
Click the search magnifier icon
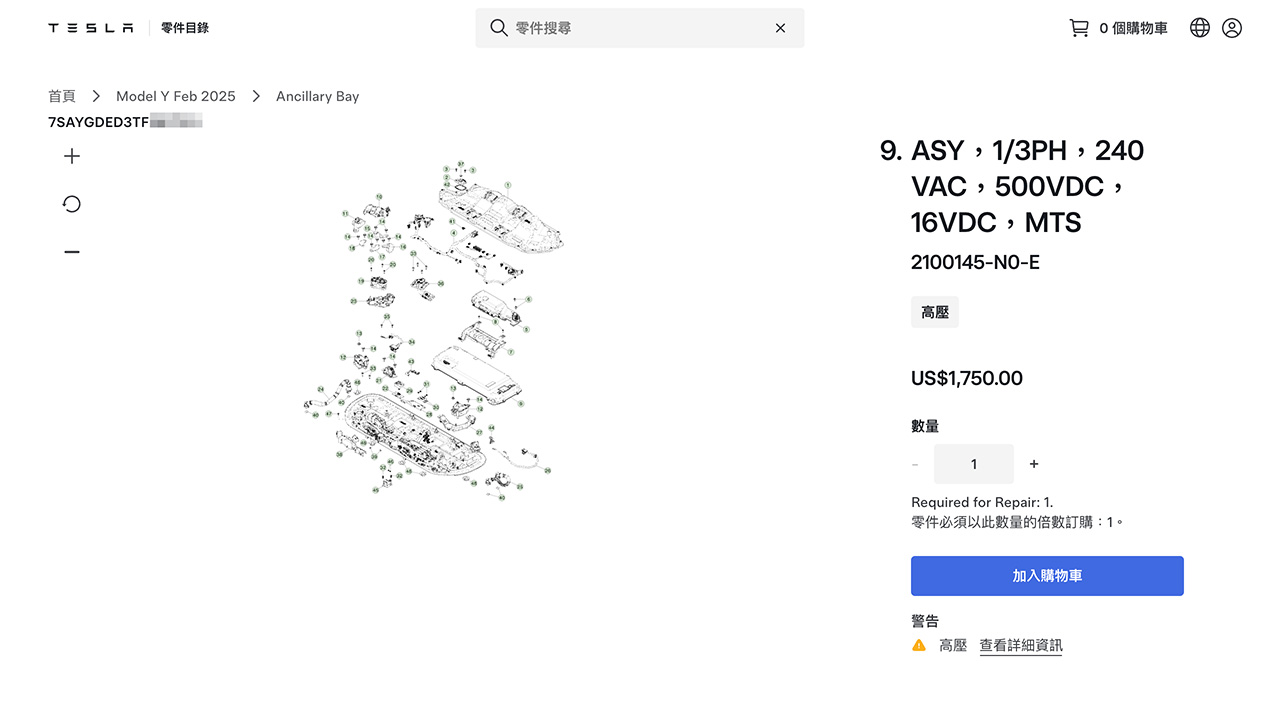pos(499,28)
